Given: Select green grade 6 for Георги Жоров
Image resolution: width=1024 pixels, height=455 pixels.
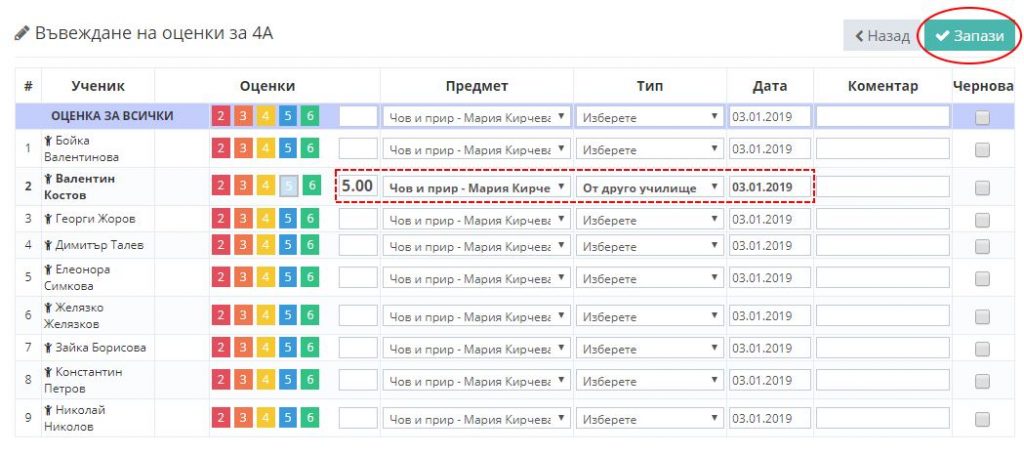Looking at the screenshot, I should pyautogui.click(x=309, y=219).
